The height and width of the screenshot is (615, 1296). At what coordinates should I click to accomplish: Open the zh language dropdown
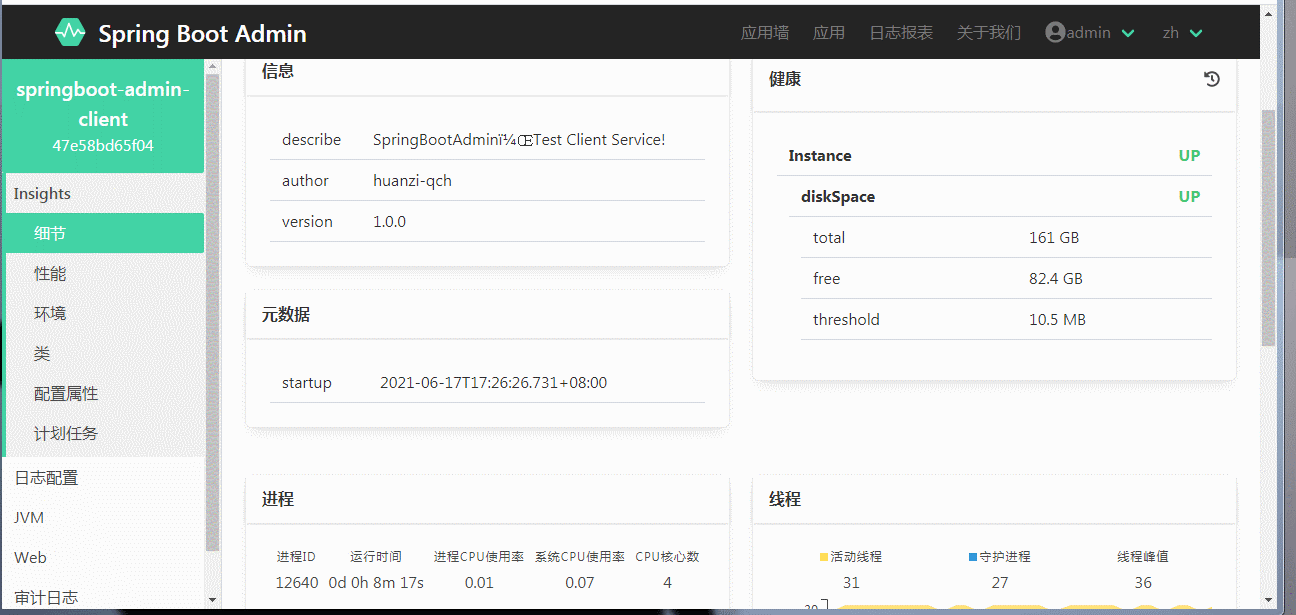[1182, 33]
